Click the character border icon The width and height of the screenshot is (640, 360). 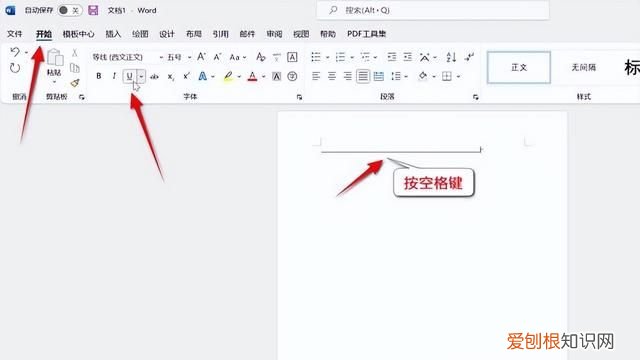pyautogui.click(x=292, y=57)
